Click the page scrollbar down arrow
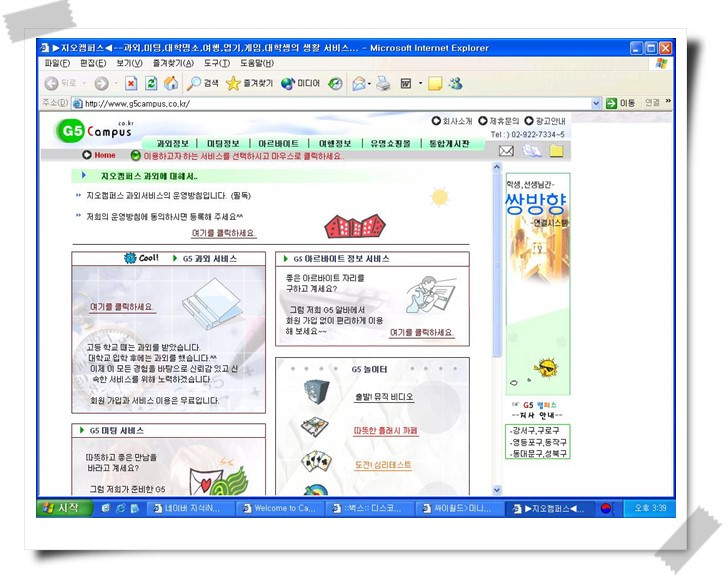 point(497,490)
